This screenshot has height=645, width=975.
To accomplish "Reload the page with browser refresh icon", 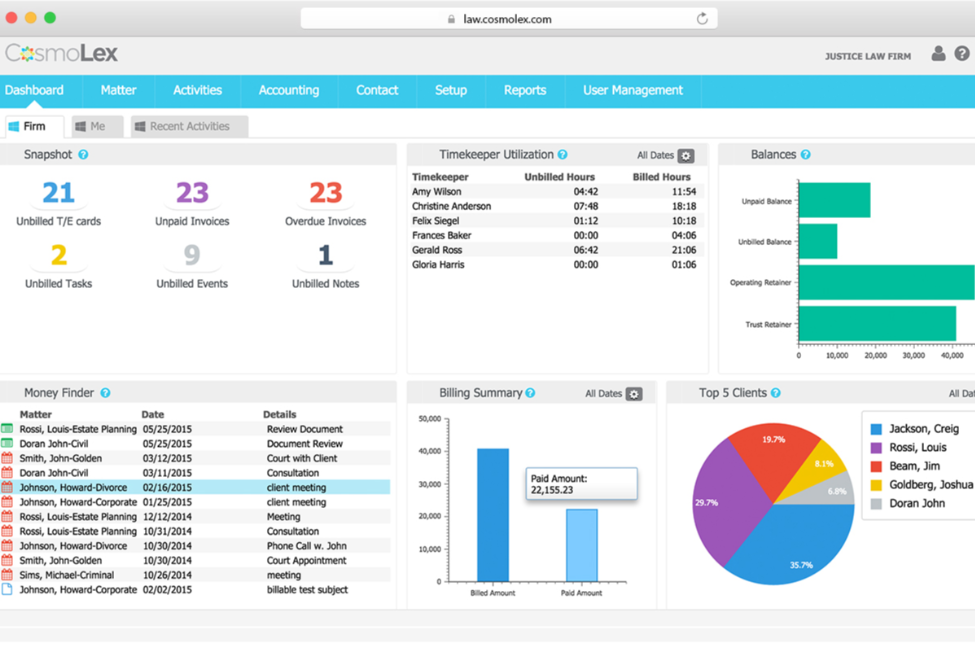I will (x=702, y=19).
